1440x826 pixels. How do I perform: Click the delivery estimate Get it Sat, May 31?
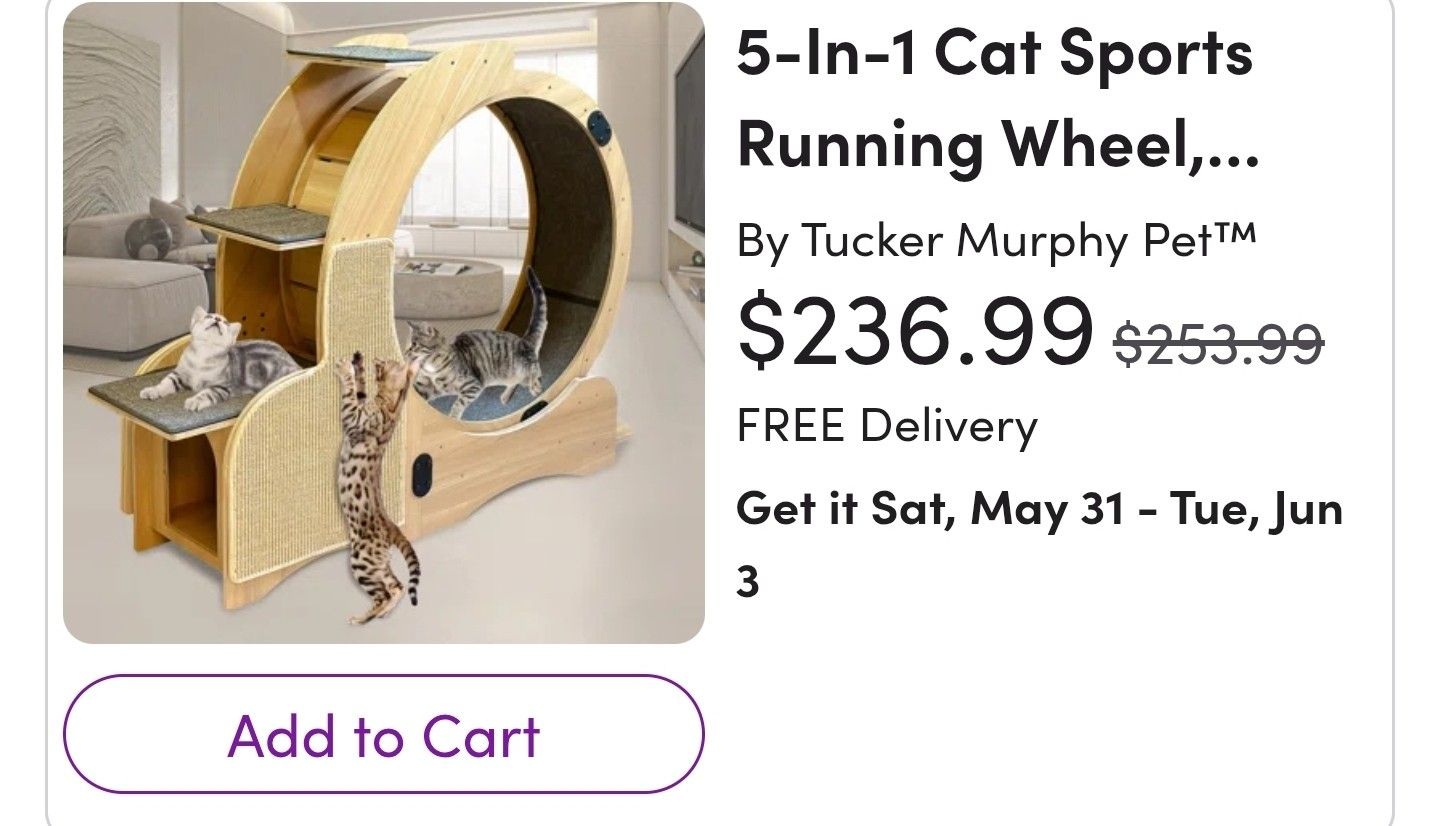pos(1000,508)
